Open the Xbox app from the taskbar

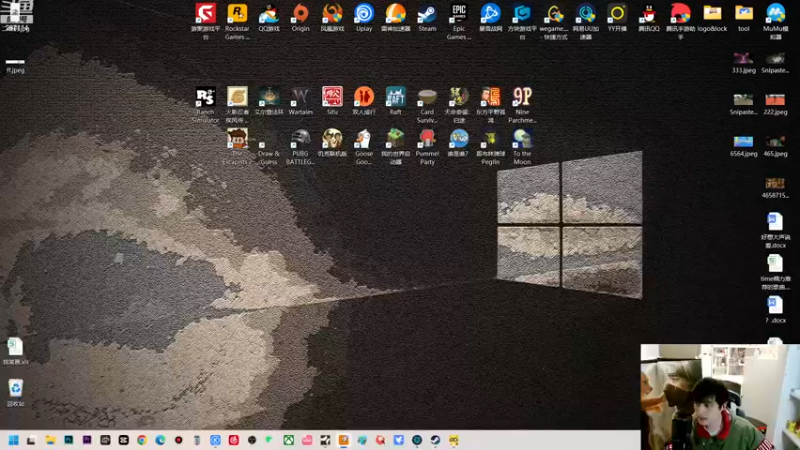[289, 440]
